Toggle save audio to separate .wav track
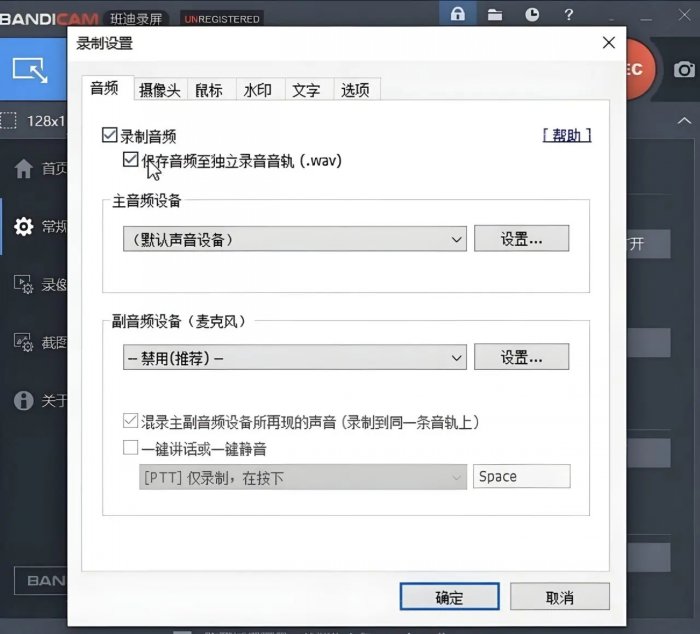700x634 pixels. pyautogui.click(x=130, y=160)
